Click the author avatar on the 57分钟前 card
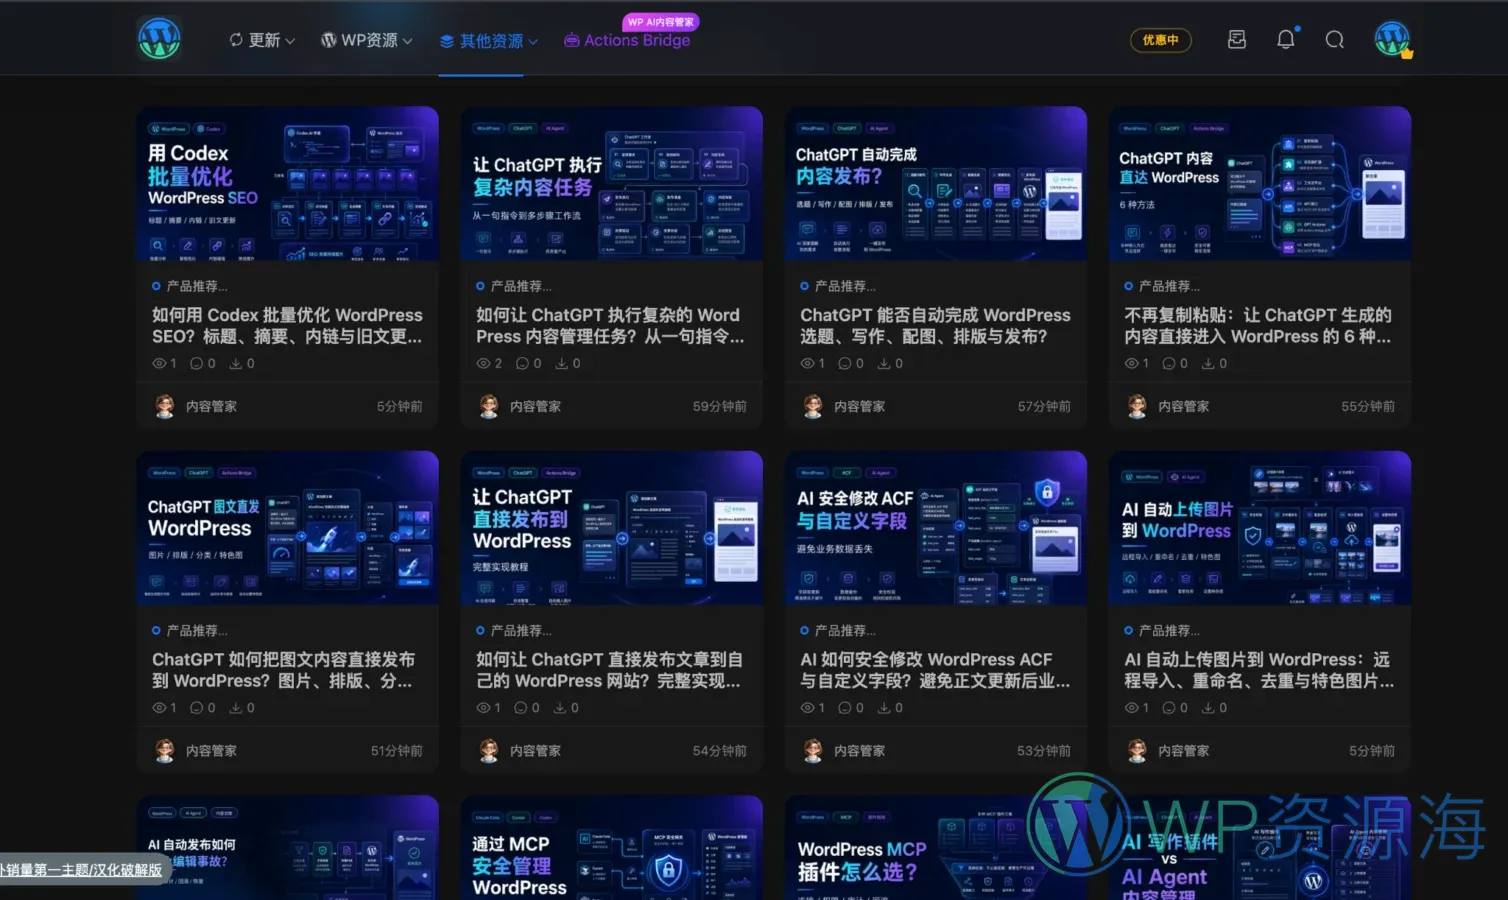Screen dimensions: 1508x900 click(813, 406)
